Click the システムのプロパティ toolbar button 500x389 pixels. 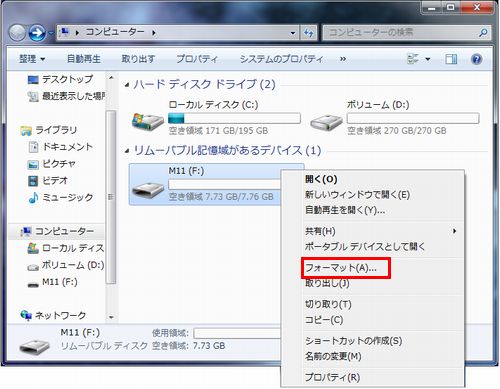tap(281, 59)
